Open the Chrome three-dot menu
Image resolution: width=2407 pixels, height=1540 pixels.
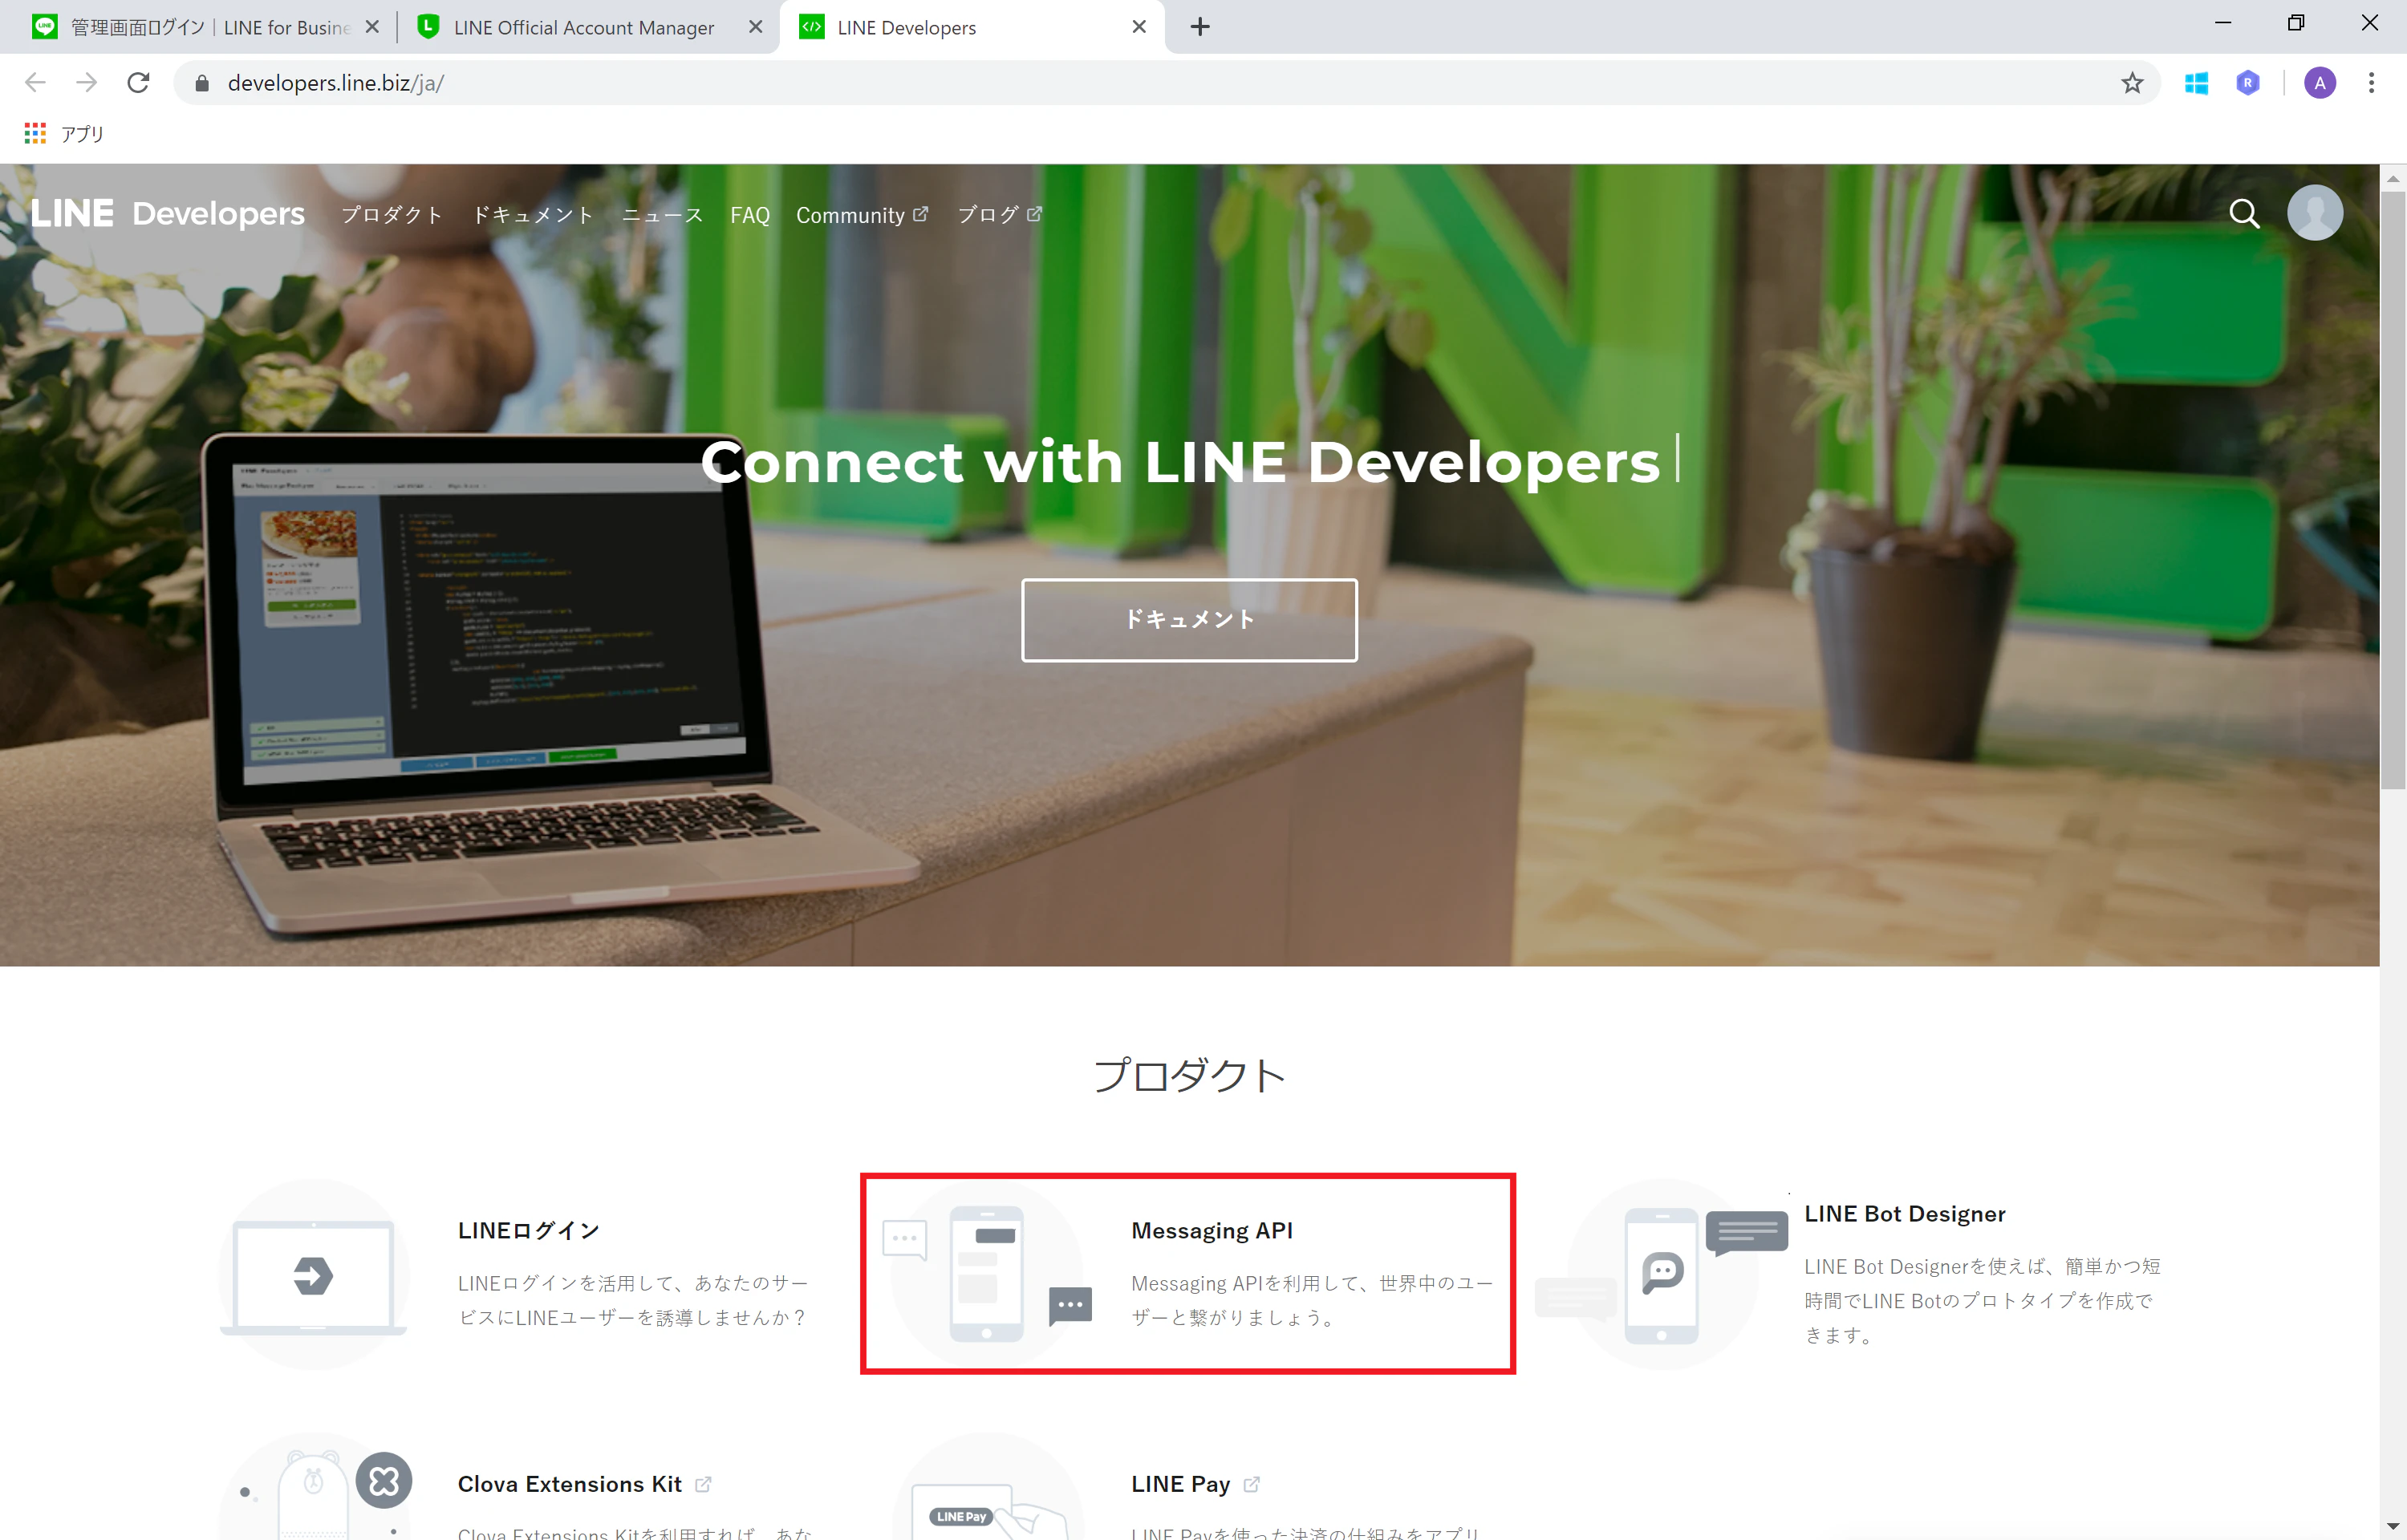click(x=2371, y=83)
